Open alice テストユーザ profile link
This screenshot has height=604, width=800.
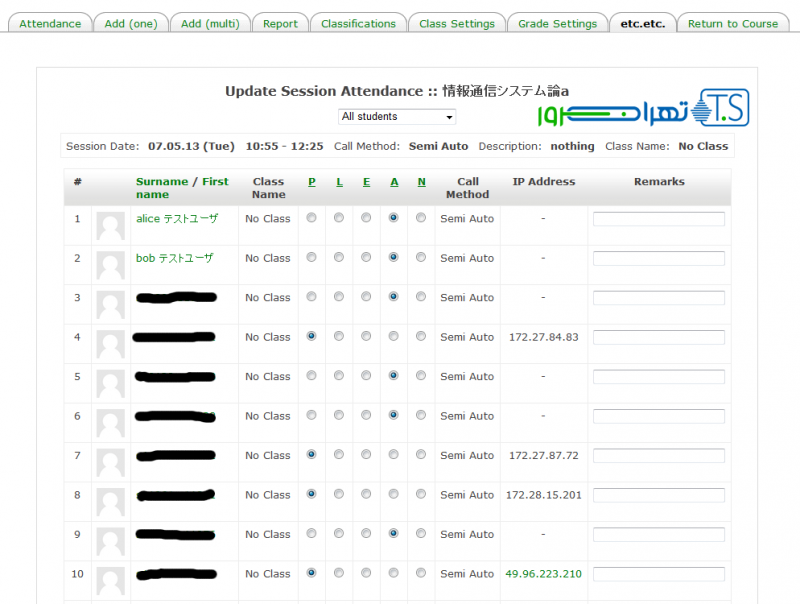pyautogui.click(x=176, y=218)
